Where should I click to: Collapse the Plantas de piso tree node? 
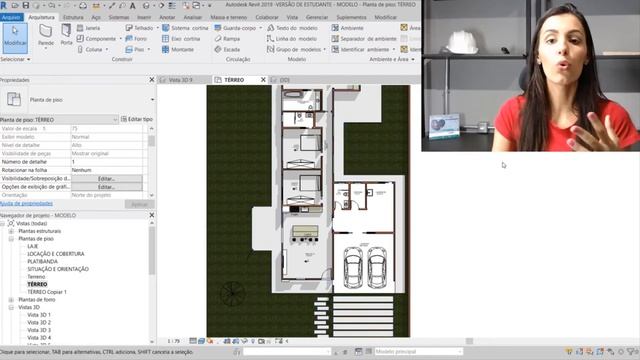(11, 239)
